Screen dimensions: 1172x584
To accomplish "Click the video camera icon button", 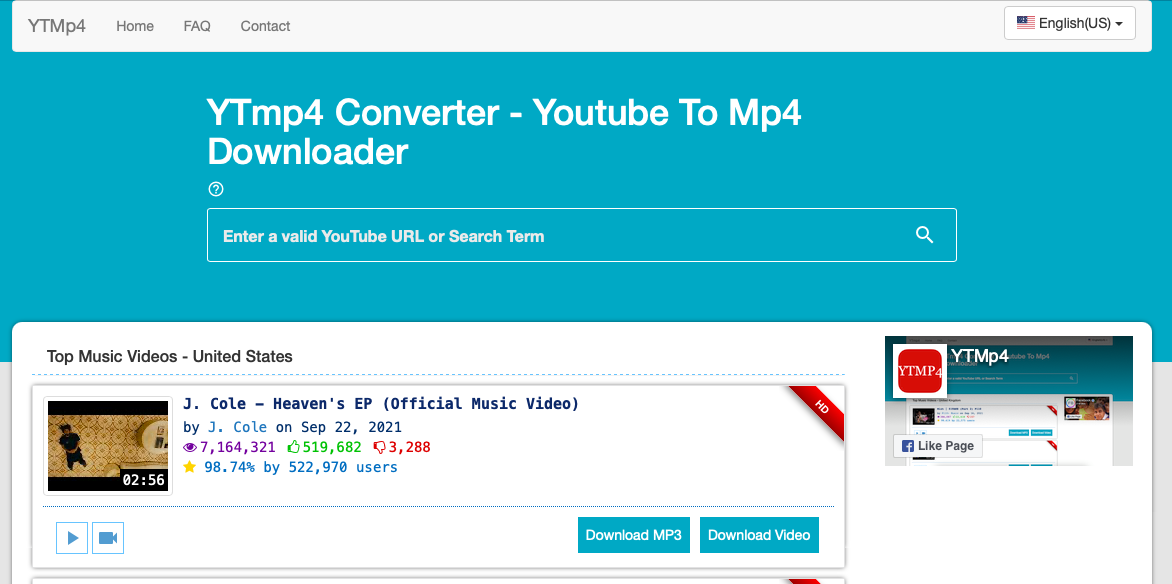I will 108,538.
